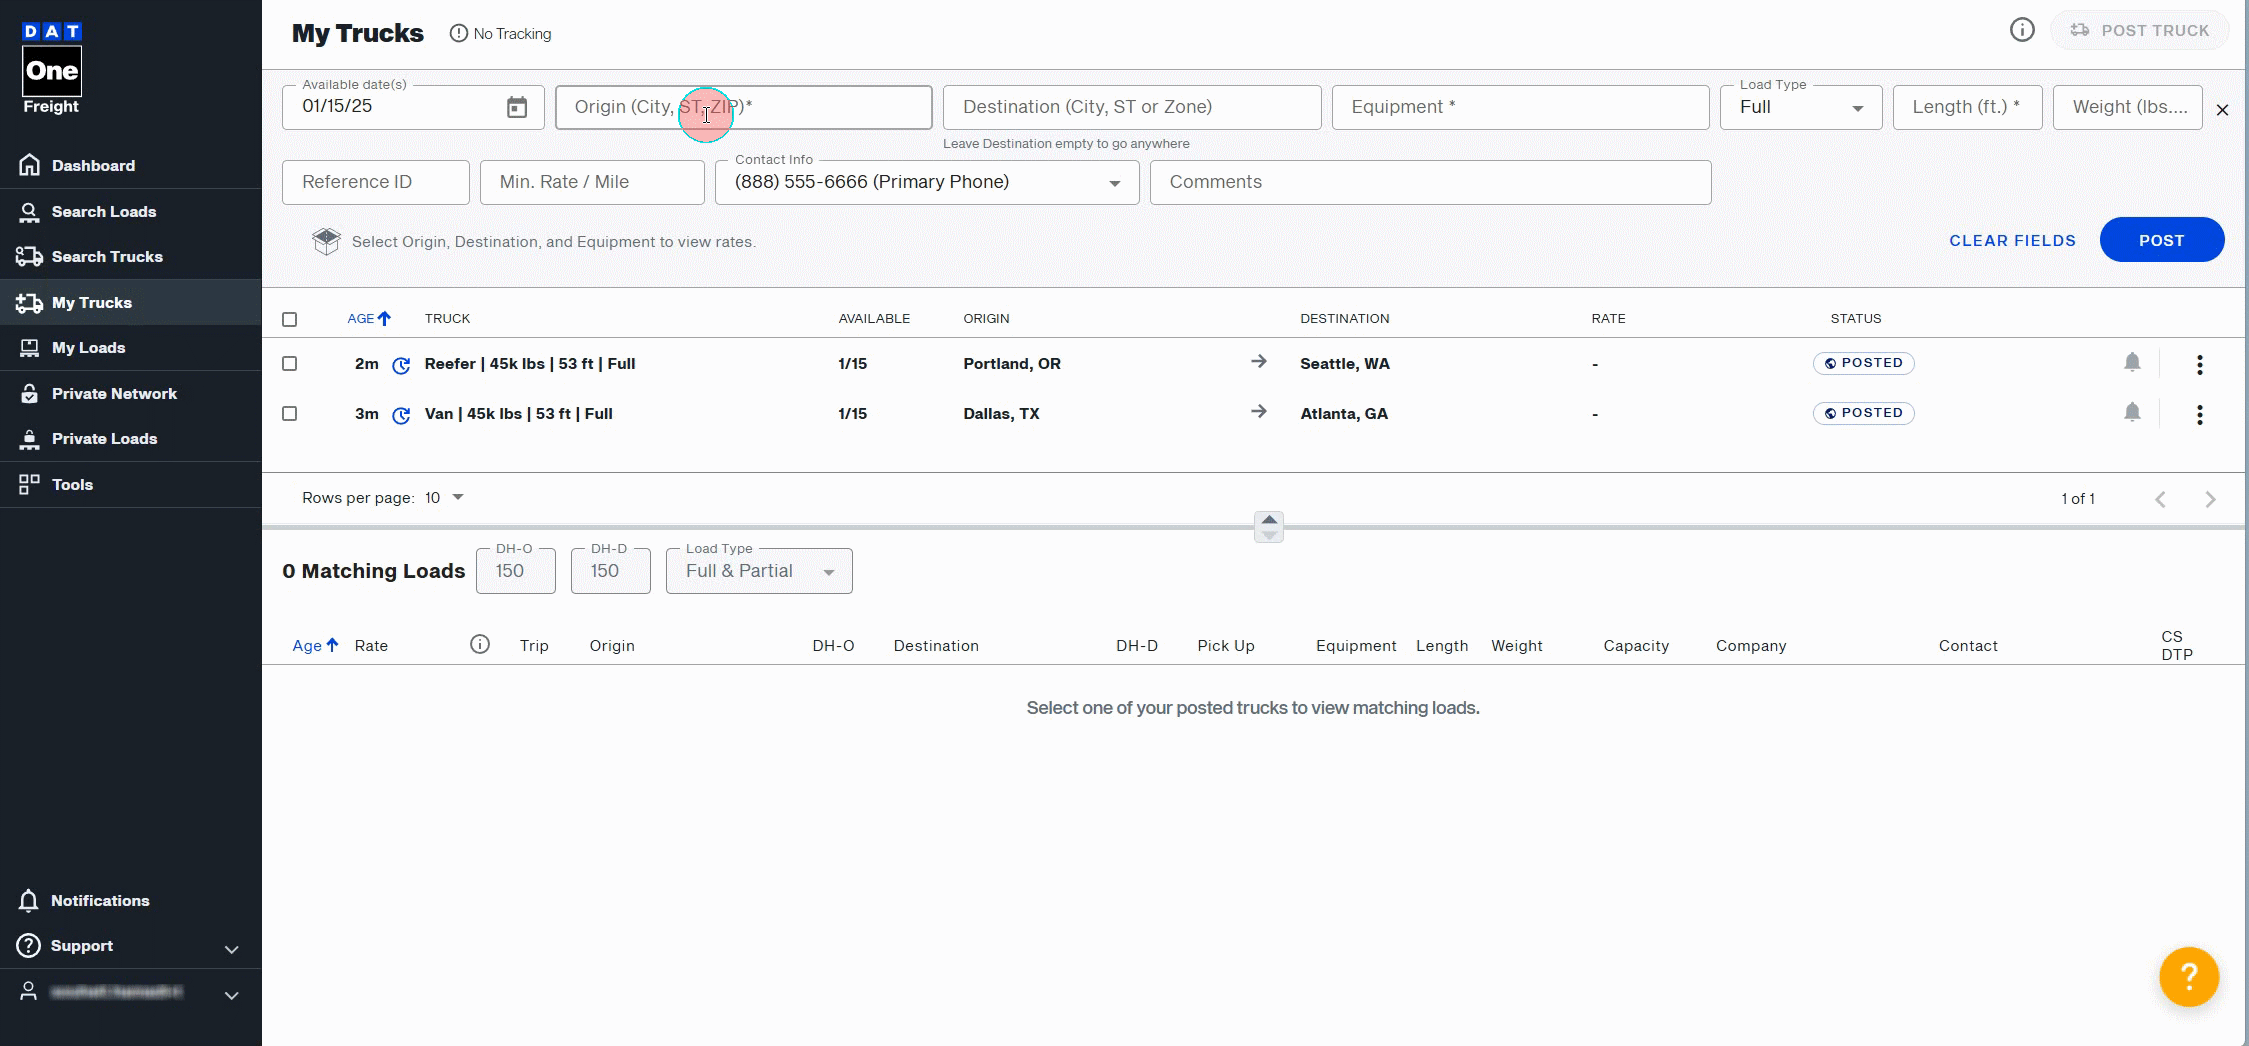
Task: Check the Van Dallas truck checkbox
Action: pos(290,413)
